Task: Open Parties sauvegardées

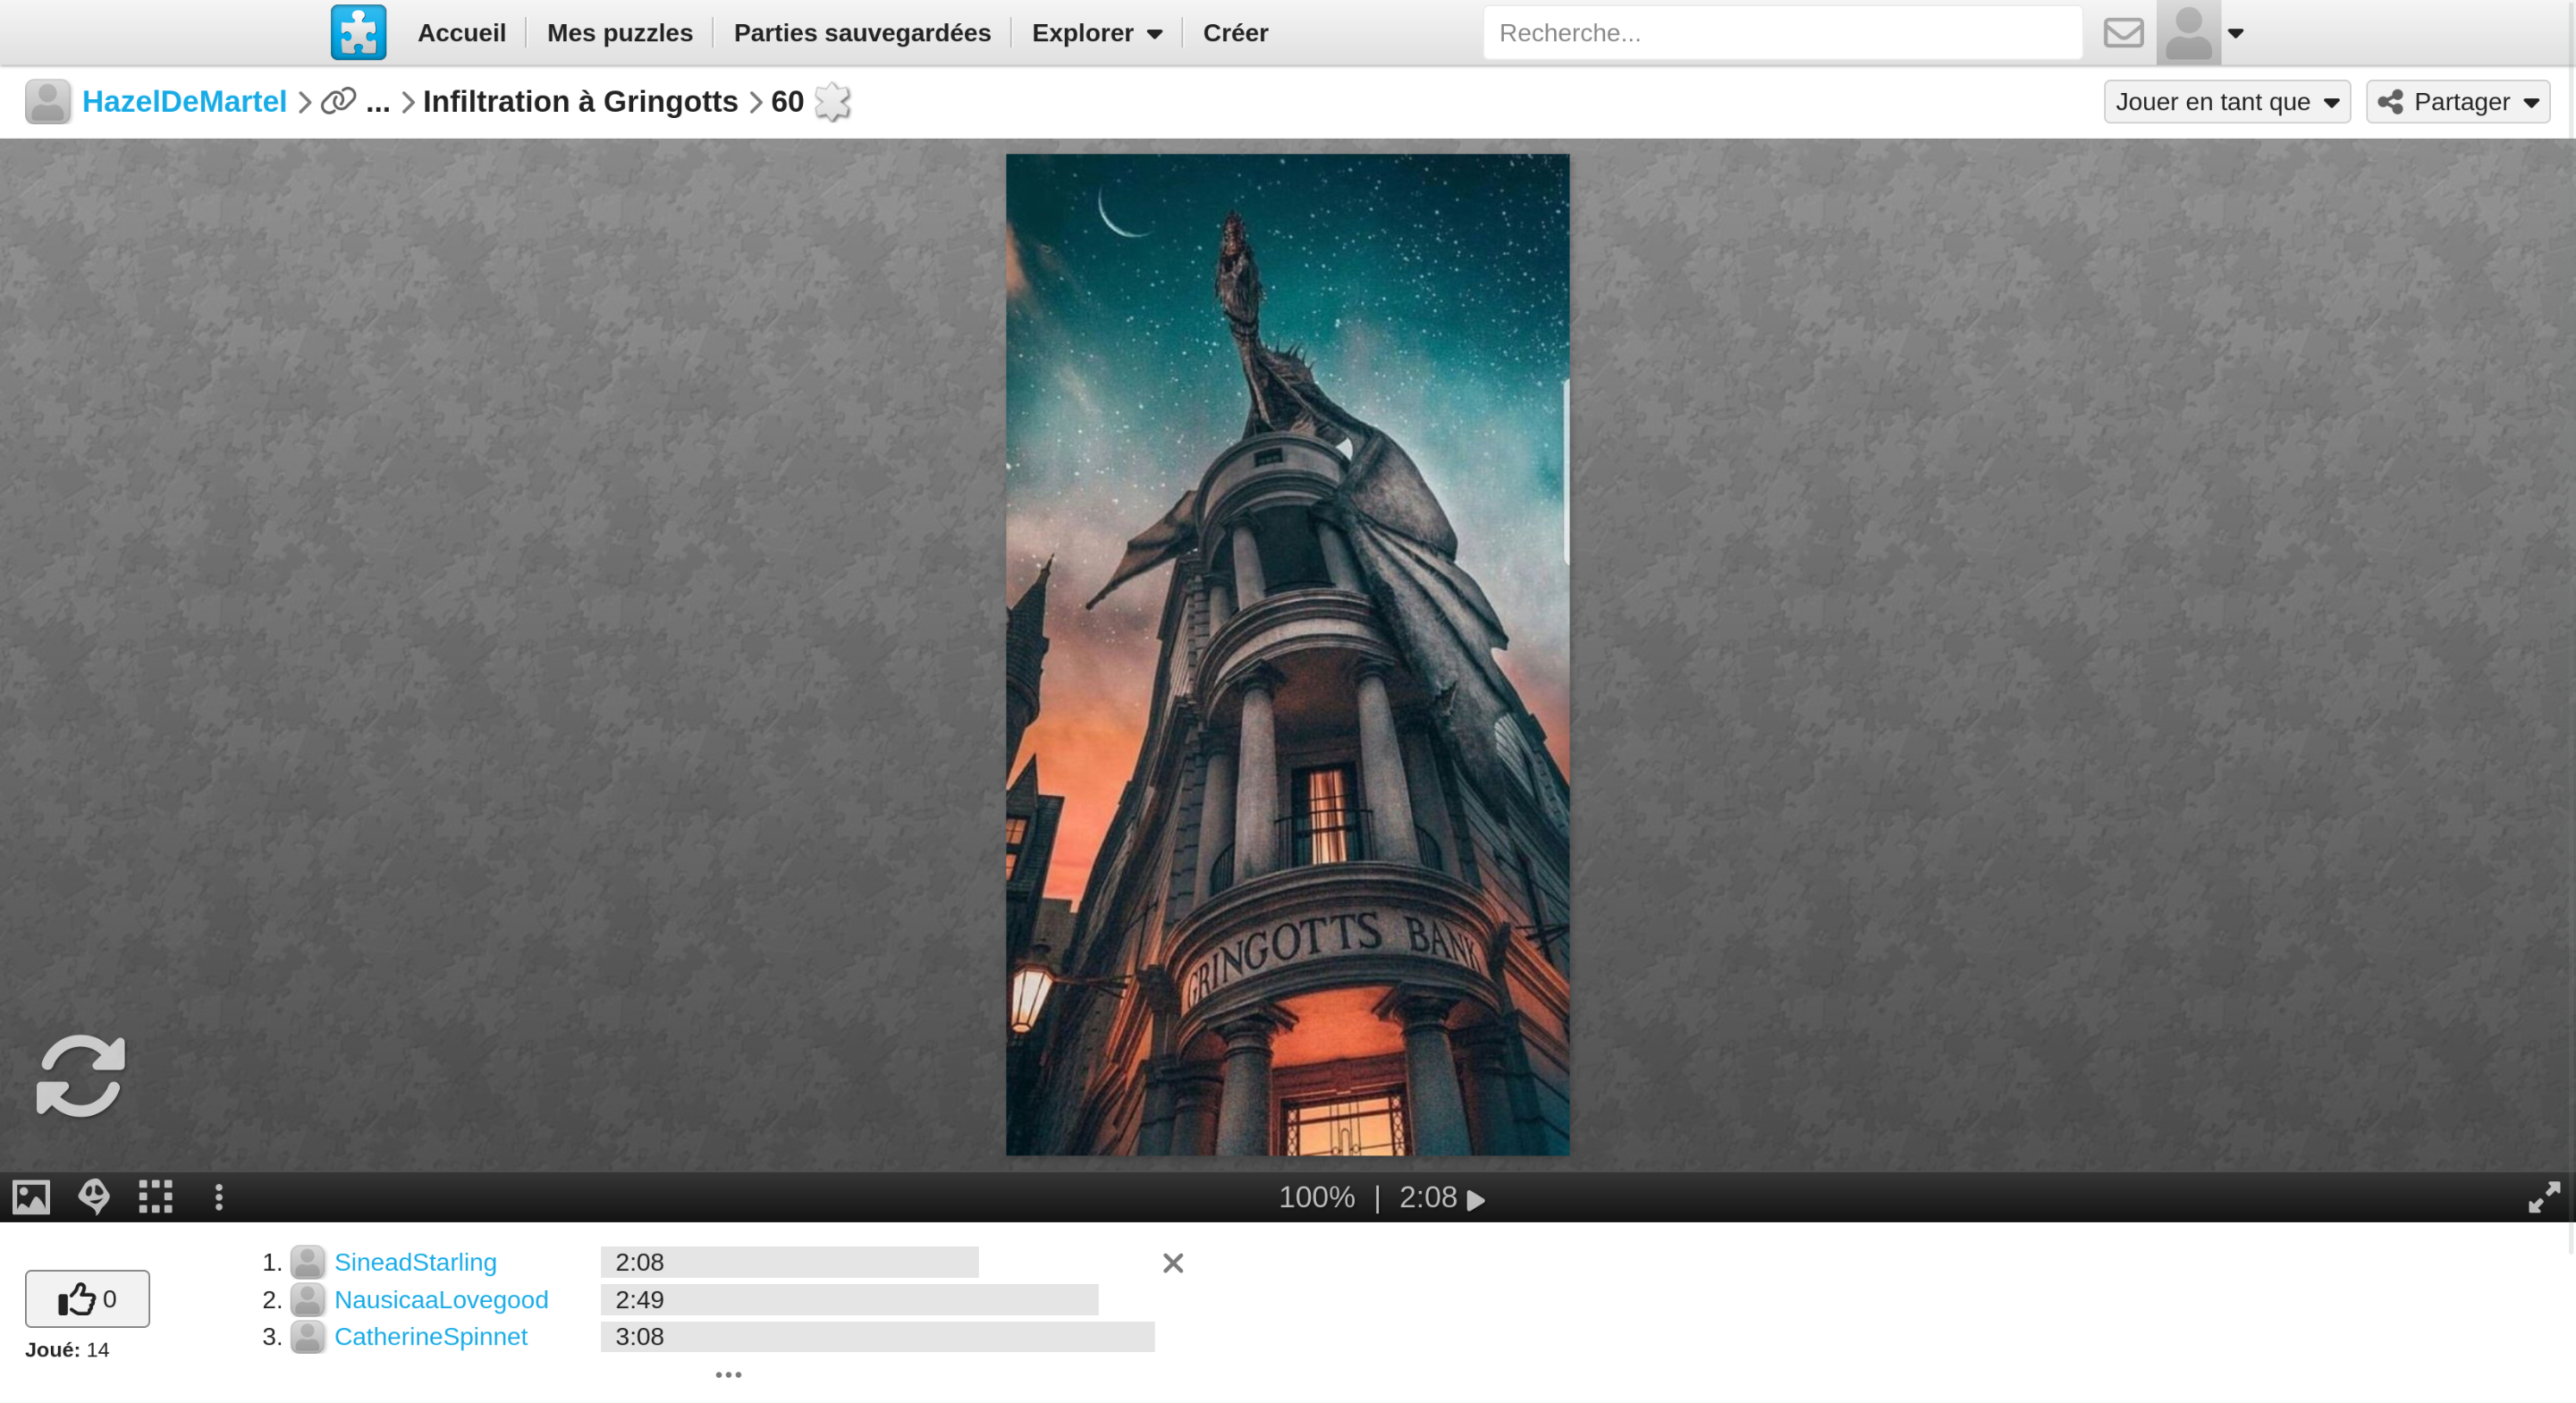Action: click(x=862, y=33)
